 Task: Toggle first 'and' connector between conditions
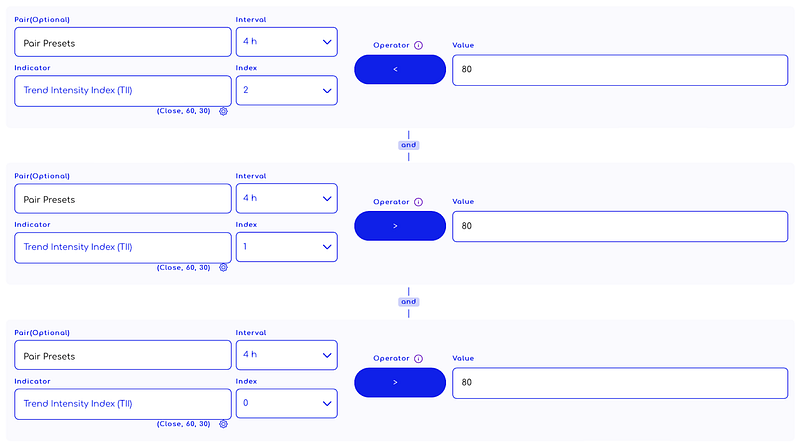point(408,145)
